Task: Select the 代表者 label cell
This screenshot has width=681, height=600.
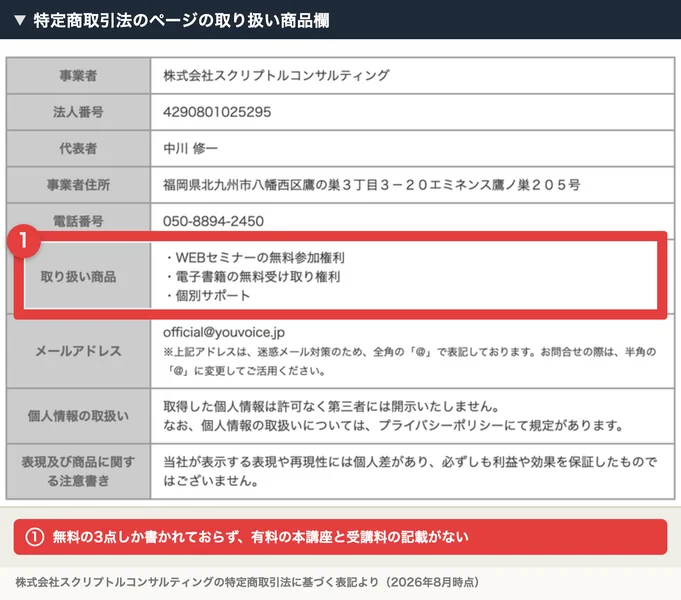Action: point(78,149)
